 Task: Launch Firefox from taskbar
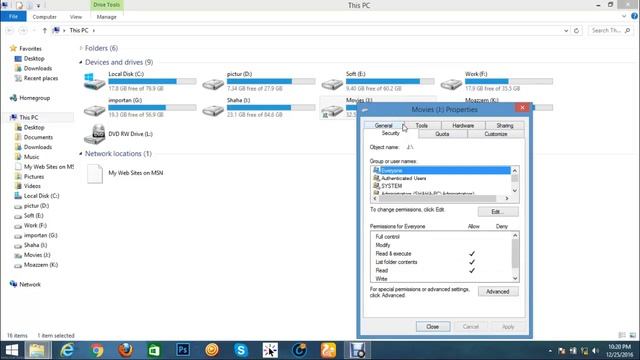(x=126, y=350)
